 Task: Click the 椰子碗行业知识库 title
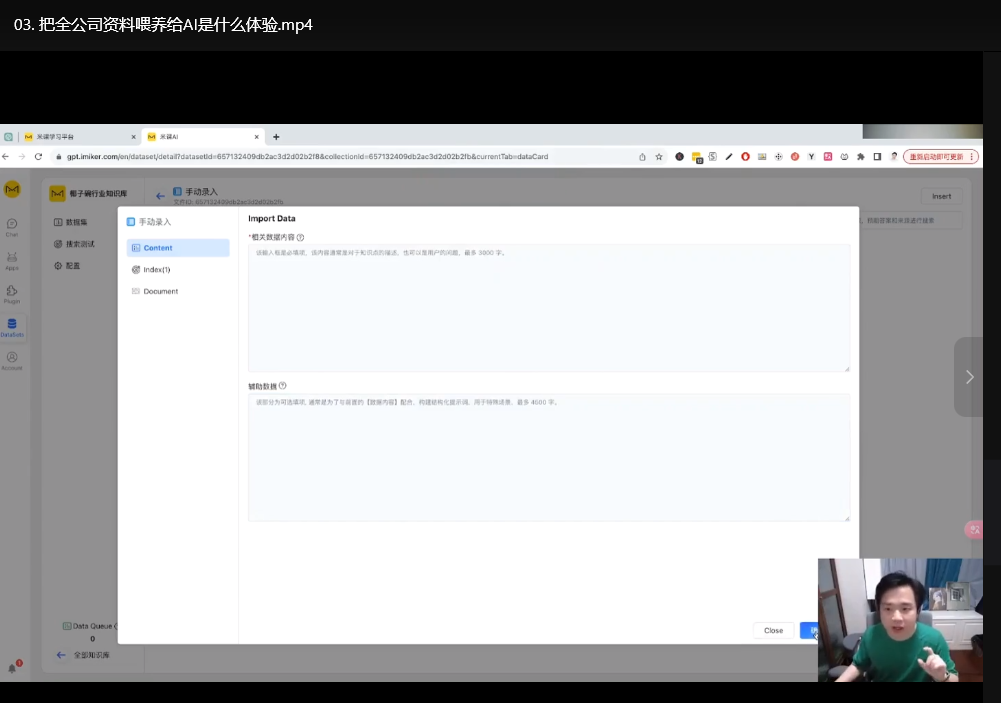[98, 193]
